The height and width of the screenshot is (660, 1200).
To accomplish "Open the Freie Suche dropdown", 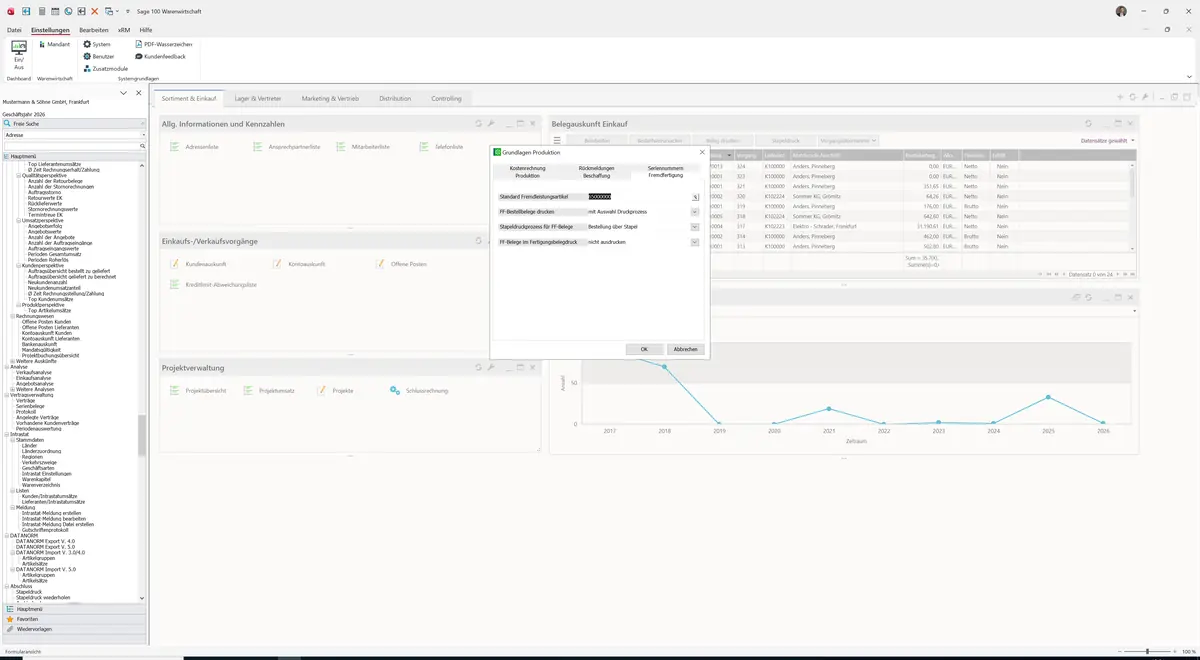I will tap(142, 123).
